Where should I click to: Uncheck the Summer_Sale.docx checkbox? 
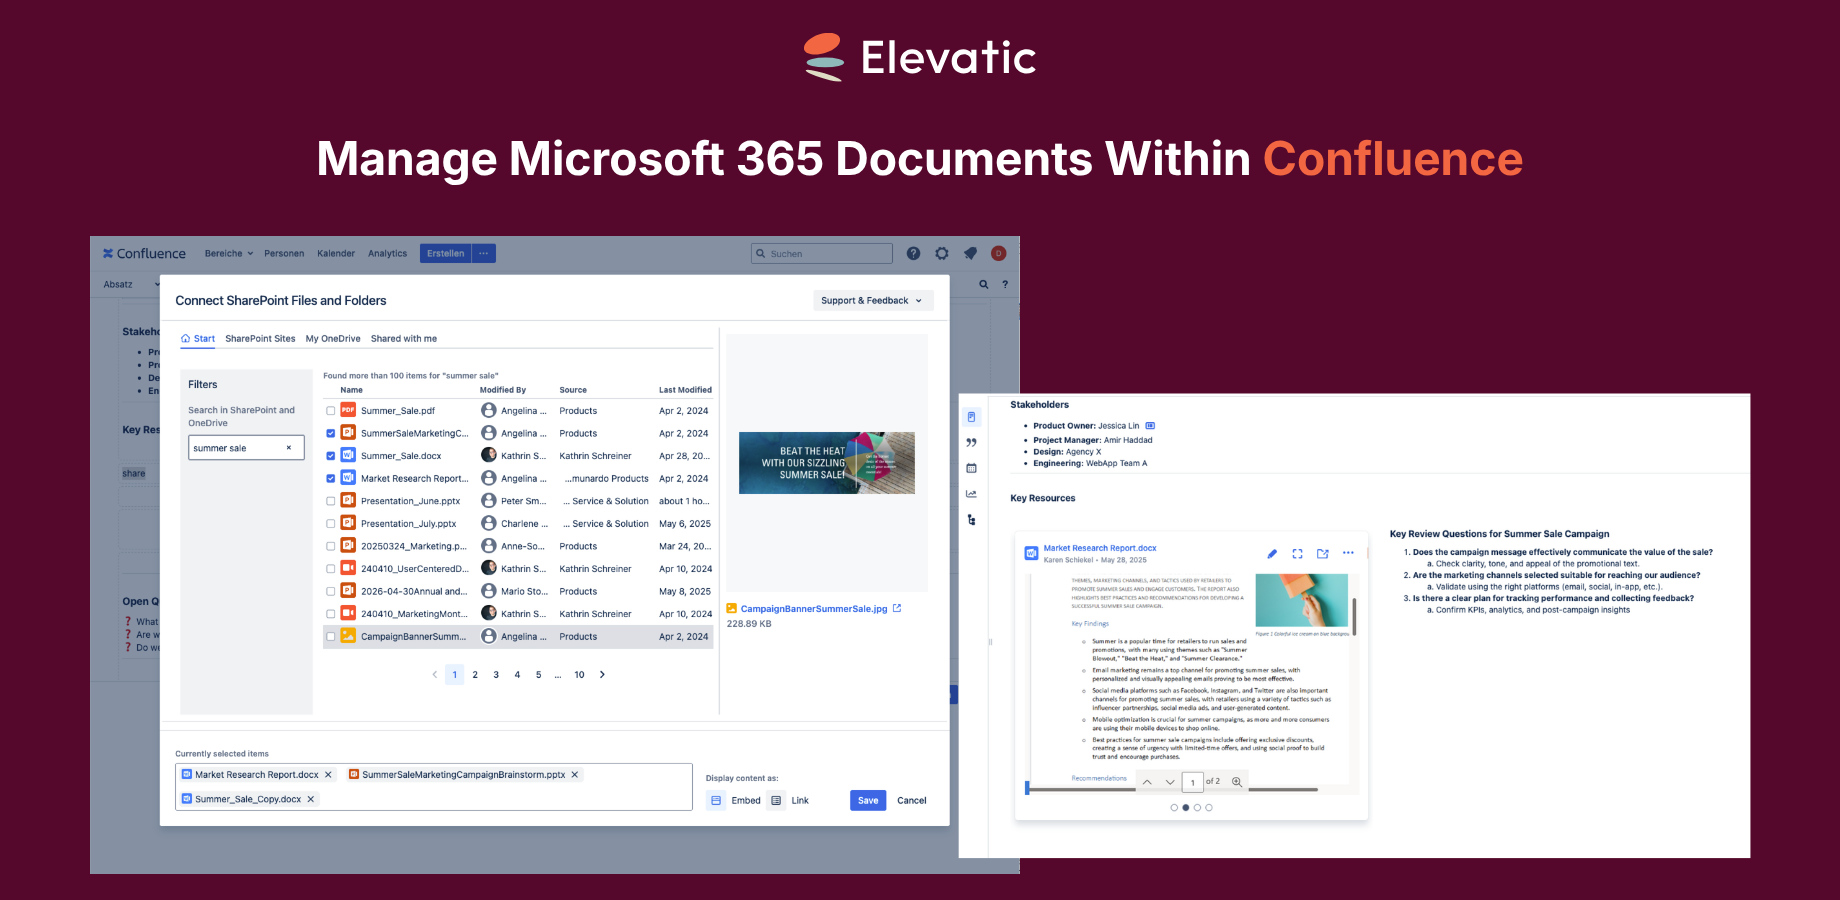pos(331,455)
